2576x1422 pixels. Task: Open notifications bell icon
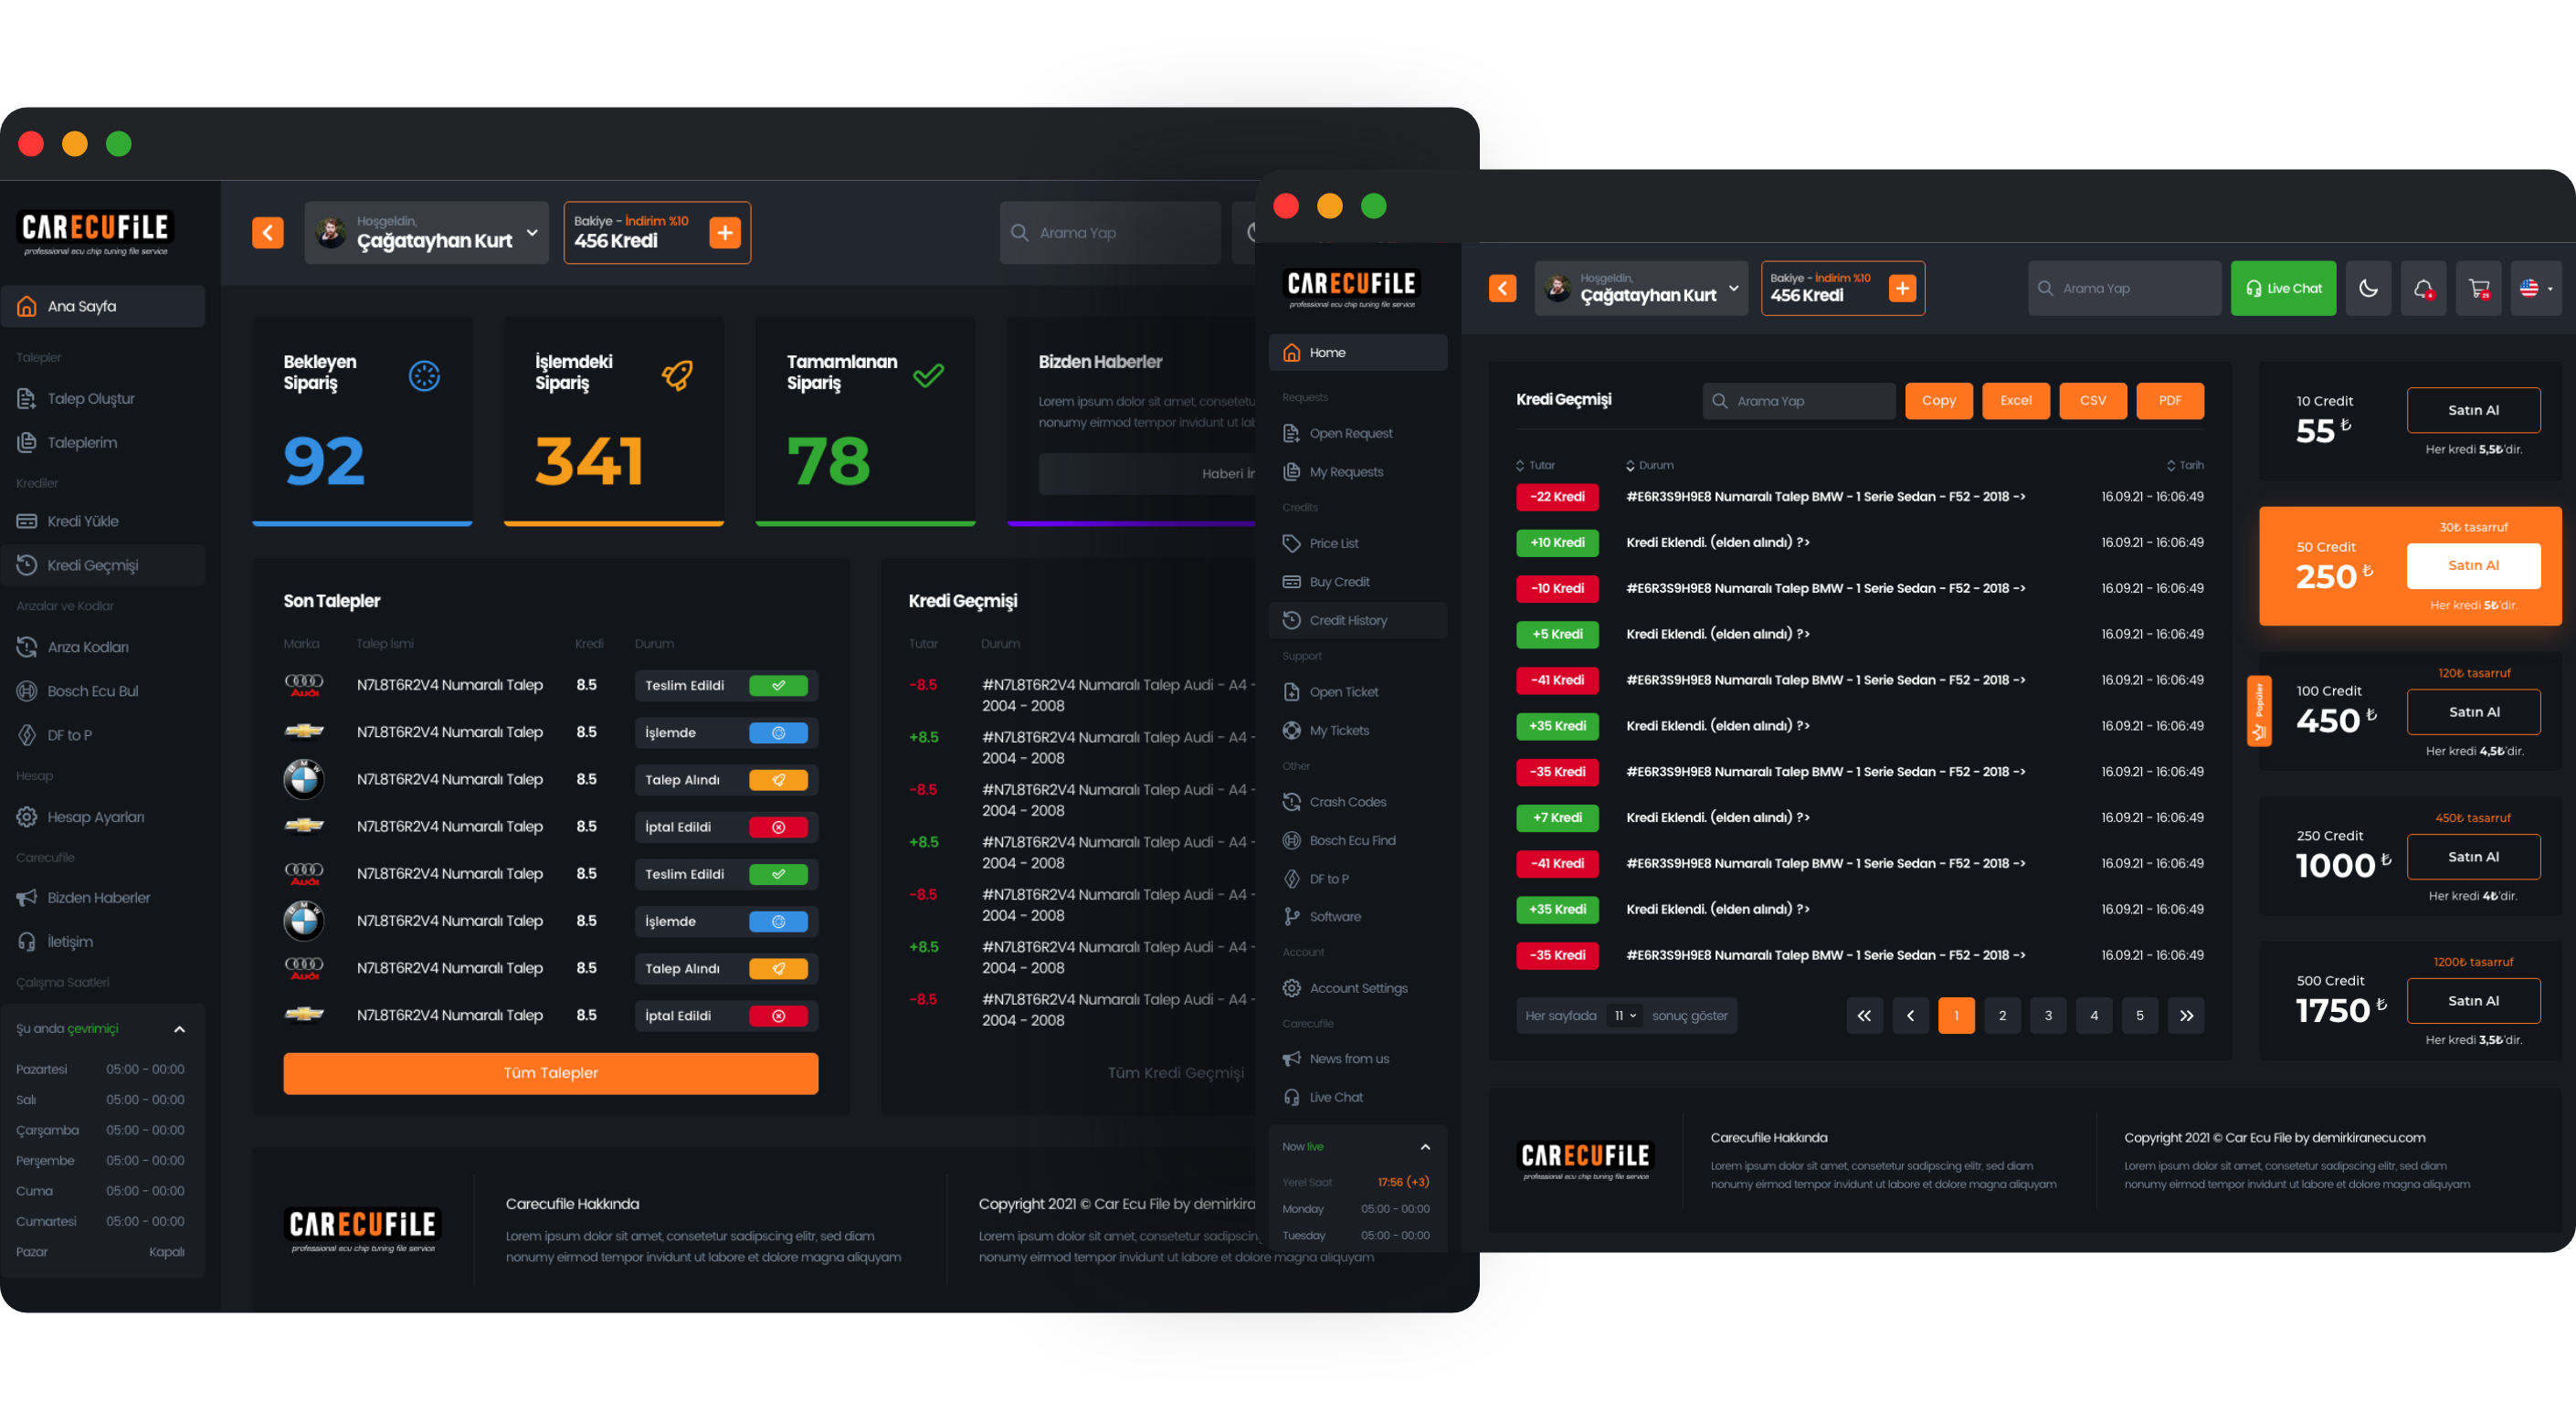(x=2423, y=288)
